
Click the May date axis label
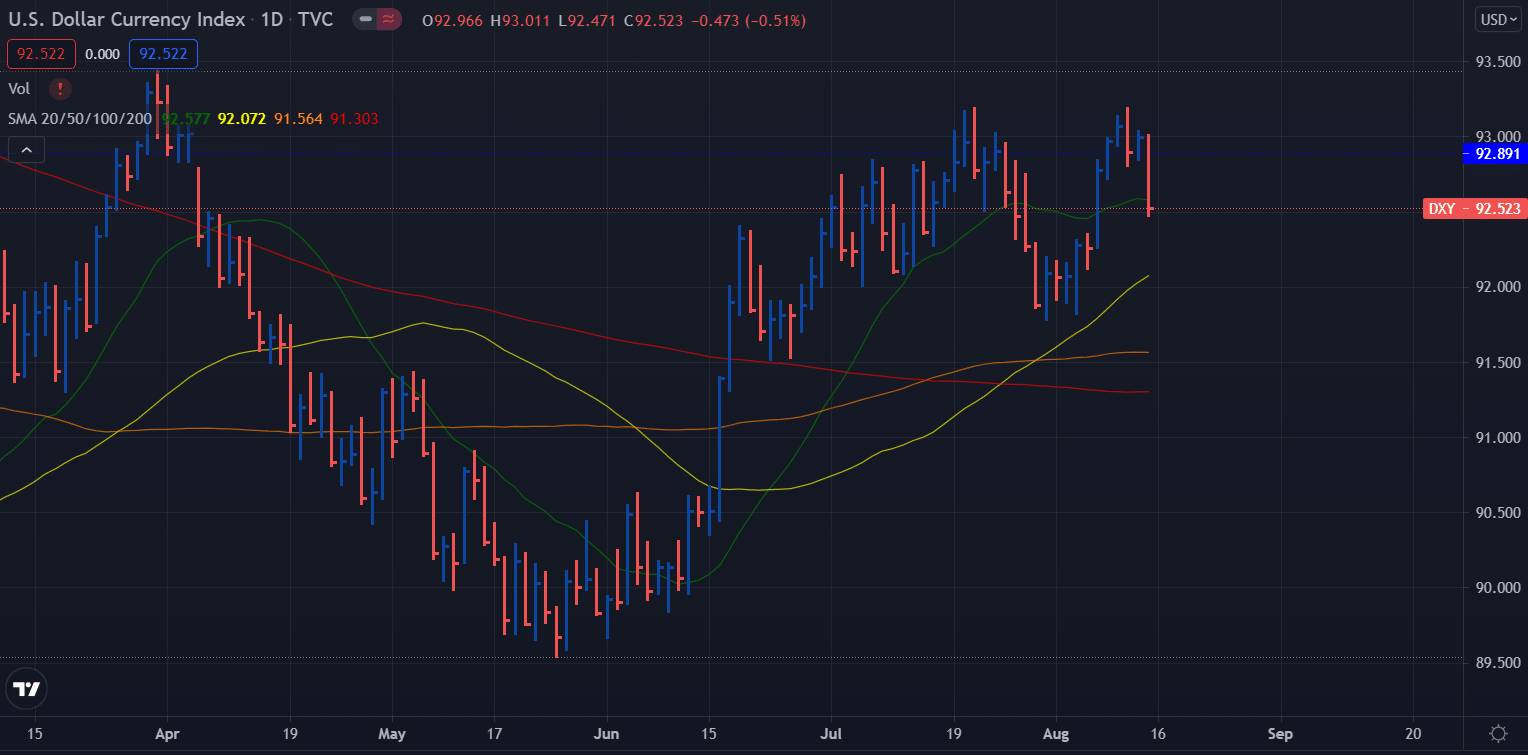tap(392, 734)
